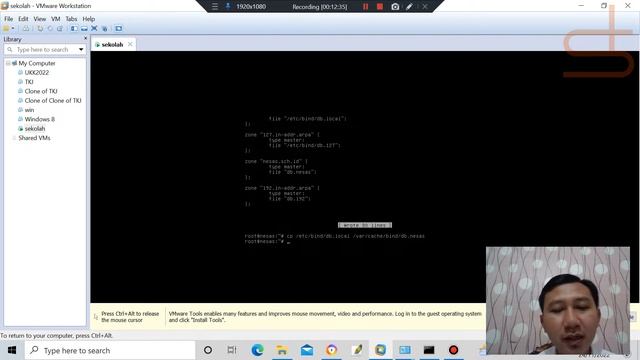Open the VM menu
Image resolution: width=640 pixels, height=360 pixels.
[x=56, y=19]
